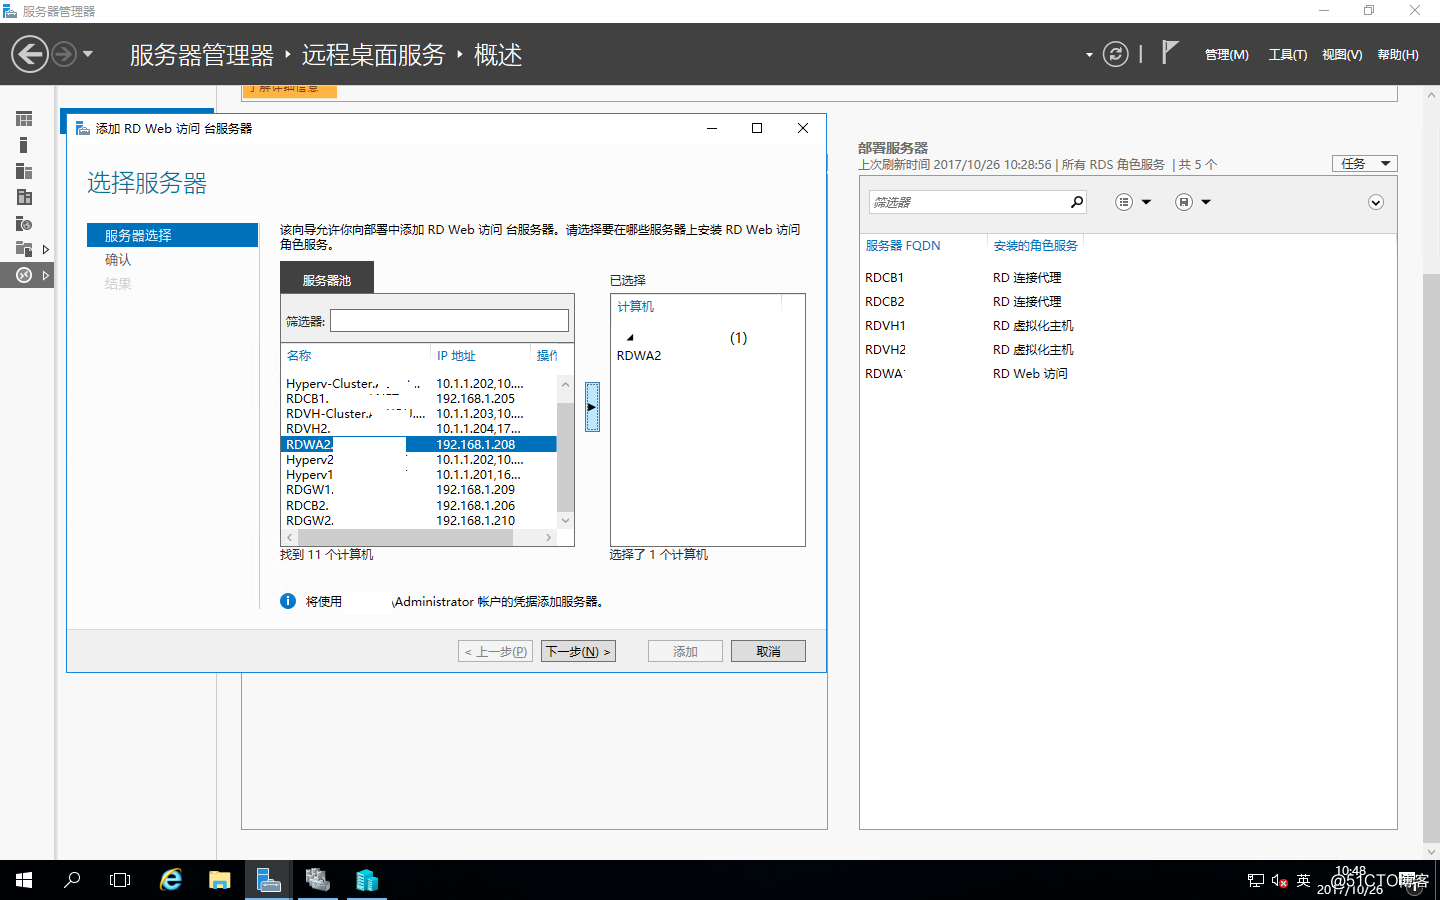
Task: Select RDWA row with RD Web 访问
Action: tap(1127, 373)
